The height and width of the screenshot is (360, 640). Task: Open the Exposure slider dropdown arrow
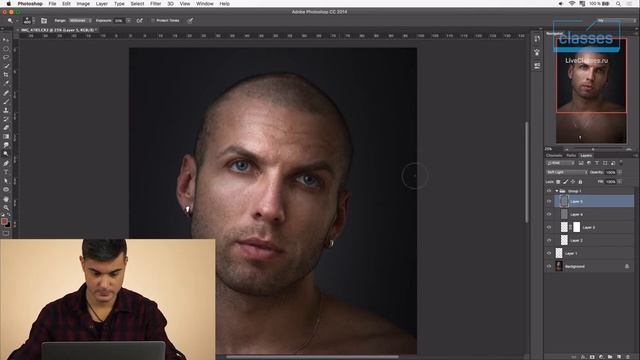coord(129,20)
